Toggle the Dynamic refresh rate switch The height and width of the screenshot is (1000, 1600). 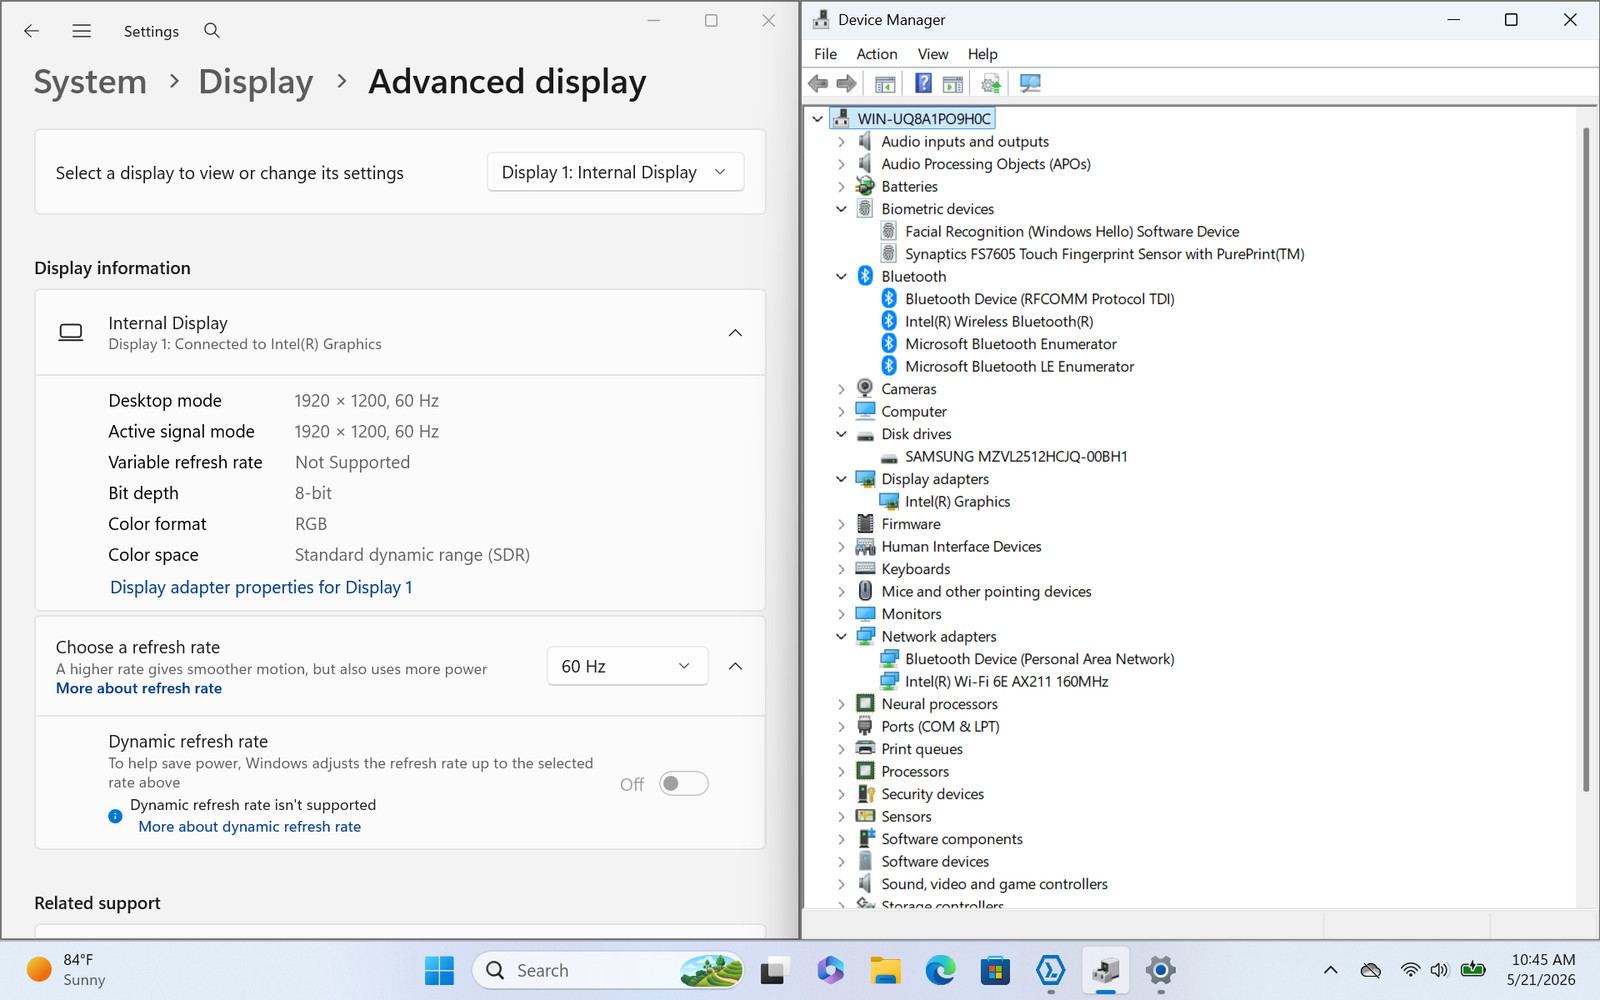pyautogui.click(x=684, y=783)
